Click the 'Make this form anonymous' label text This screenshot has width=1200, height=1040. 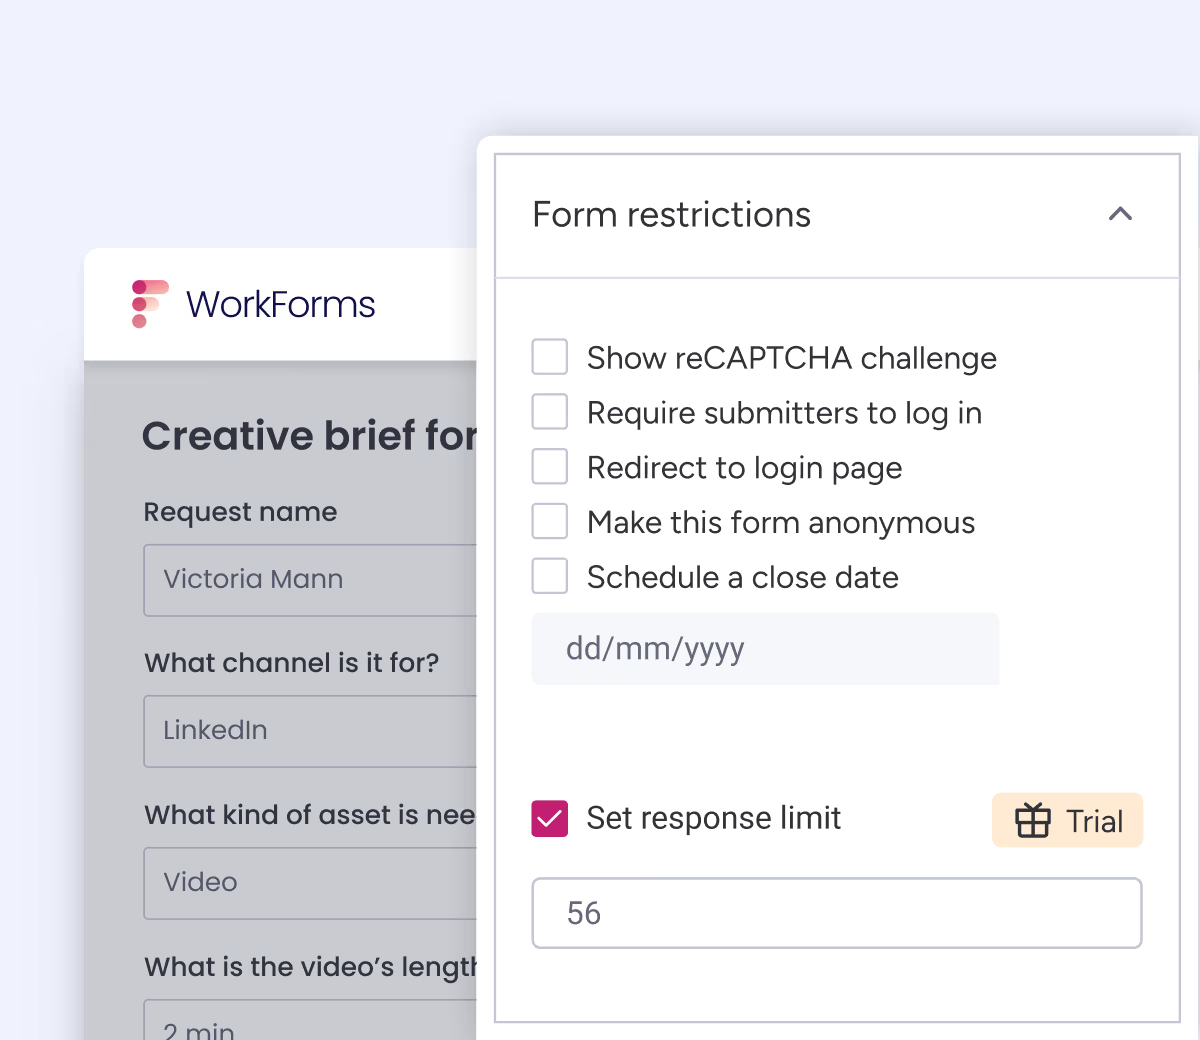coord(781,522)
